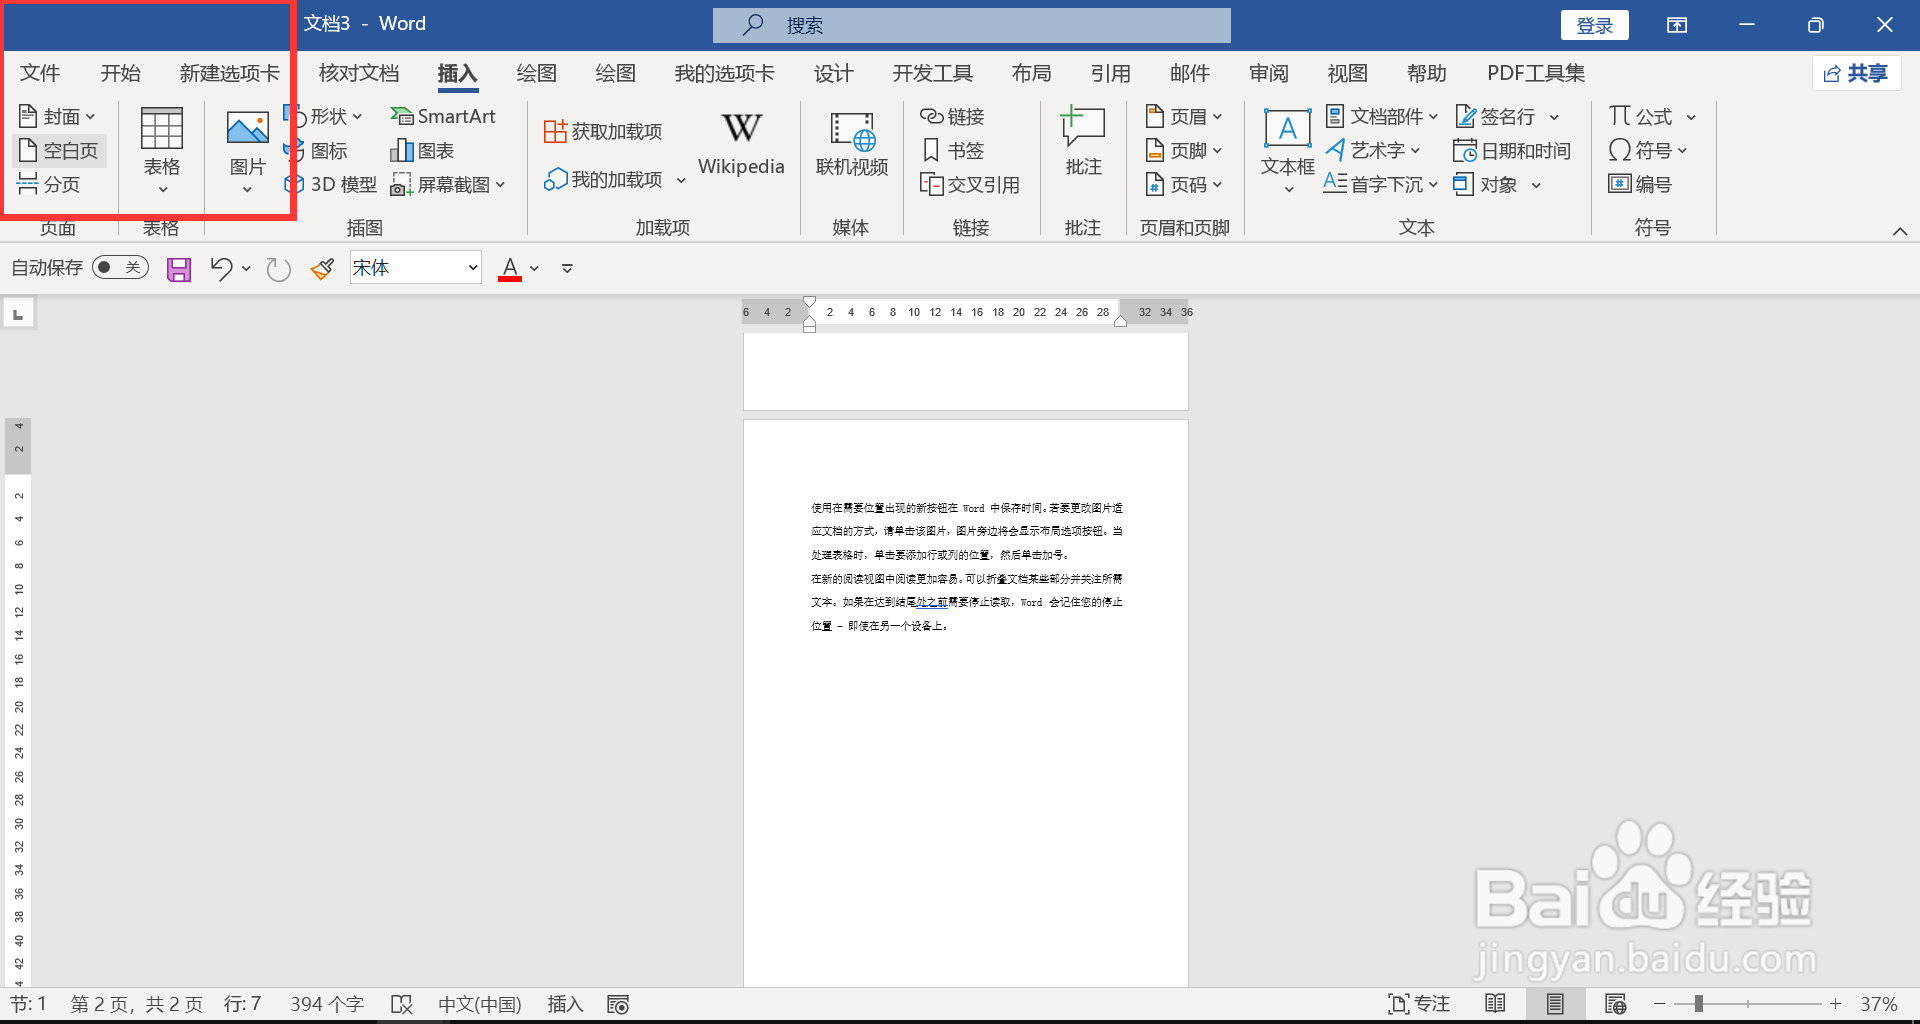
Task: Open spelling proofing status icon
Action: pyautogui.click(x=402, y=1004)
